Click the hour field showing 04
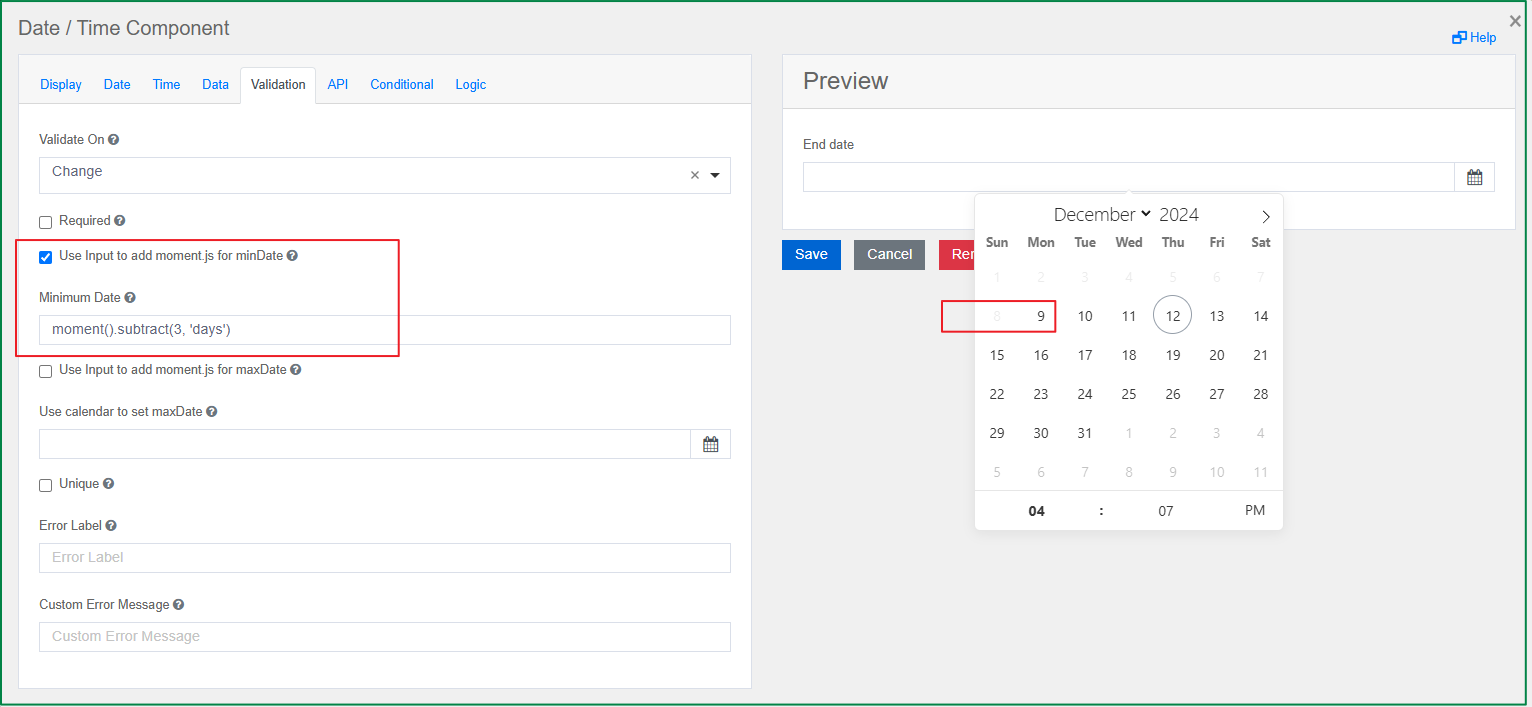1532x707 pixels. 1037,511
